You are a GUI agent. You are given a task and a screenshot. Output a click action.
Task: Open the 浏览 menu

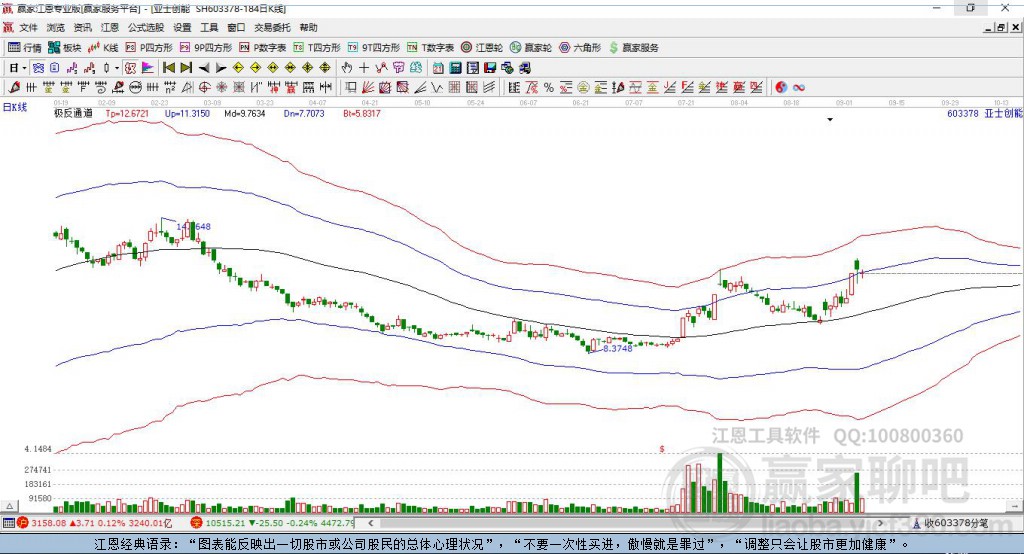pyautogui.click(x=56, y=27)
